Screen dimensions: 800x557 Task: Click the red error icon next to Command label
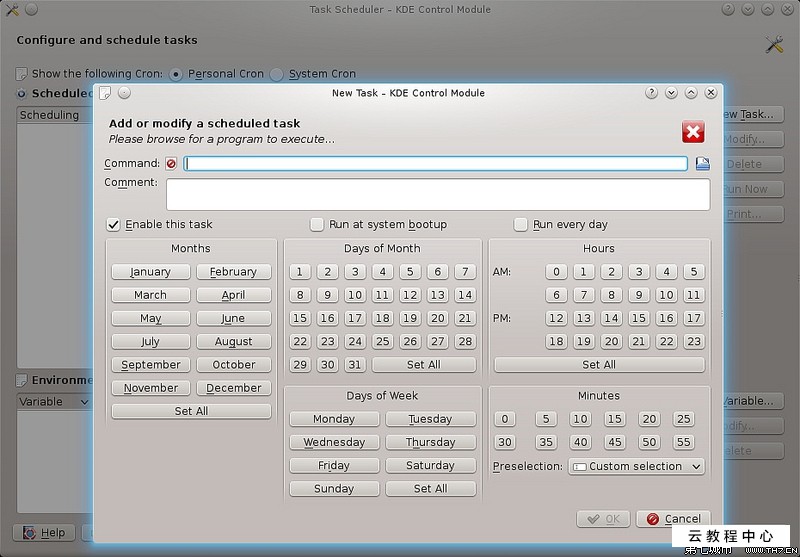tap(171, 164)
